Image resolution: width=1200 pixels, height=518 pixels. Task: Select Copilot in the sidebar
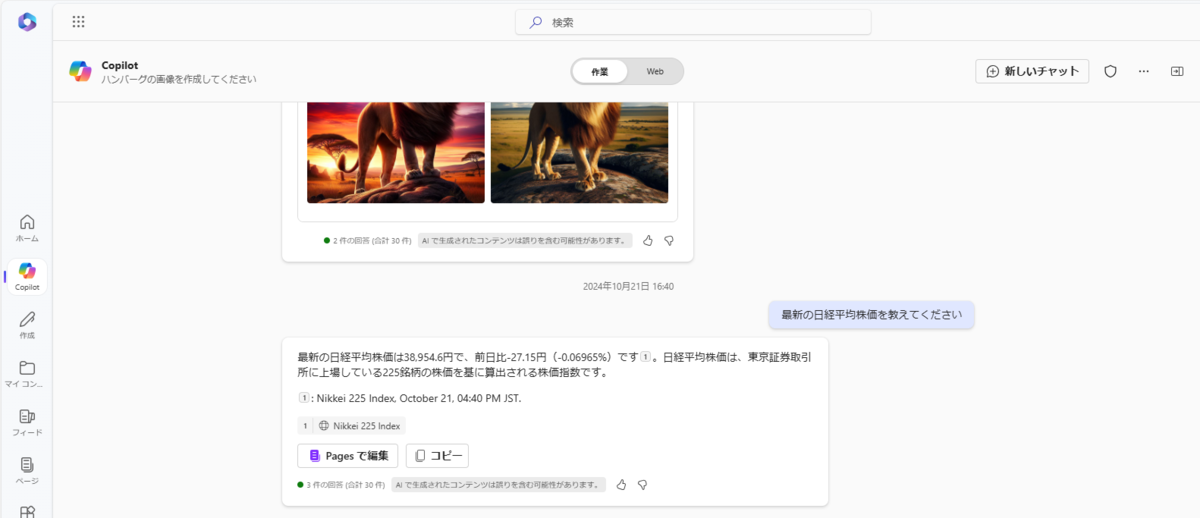click(27, 277)
